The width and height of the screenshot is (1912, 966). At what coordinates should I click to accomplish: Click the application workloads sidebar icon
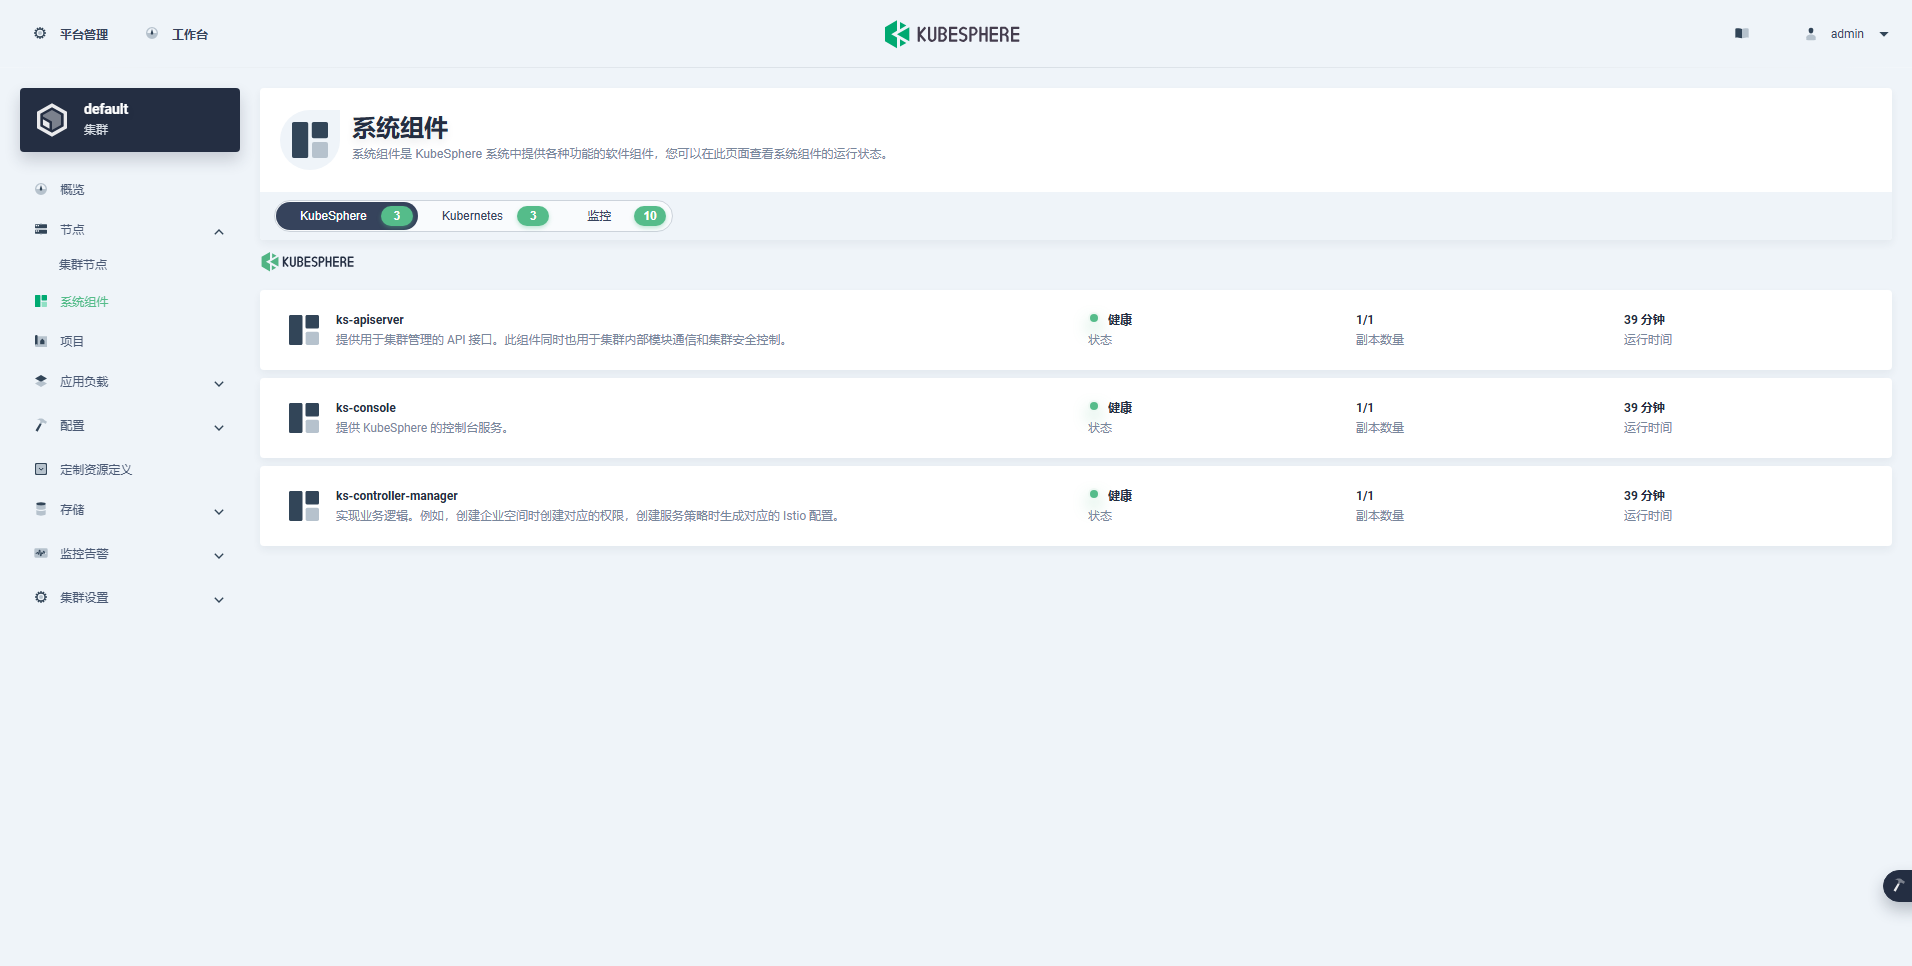point(41,381)
